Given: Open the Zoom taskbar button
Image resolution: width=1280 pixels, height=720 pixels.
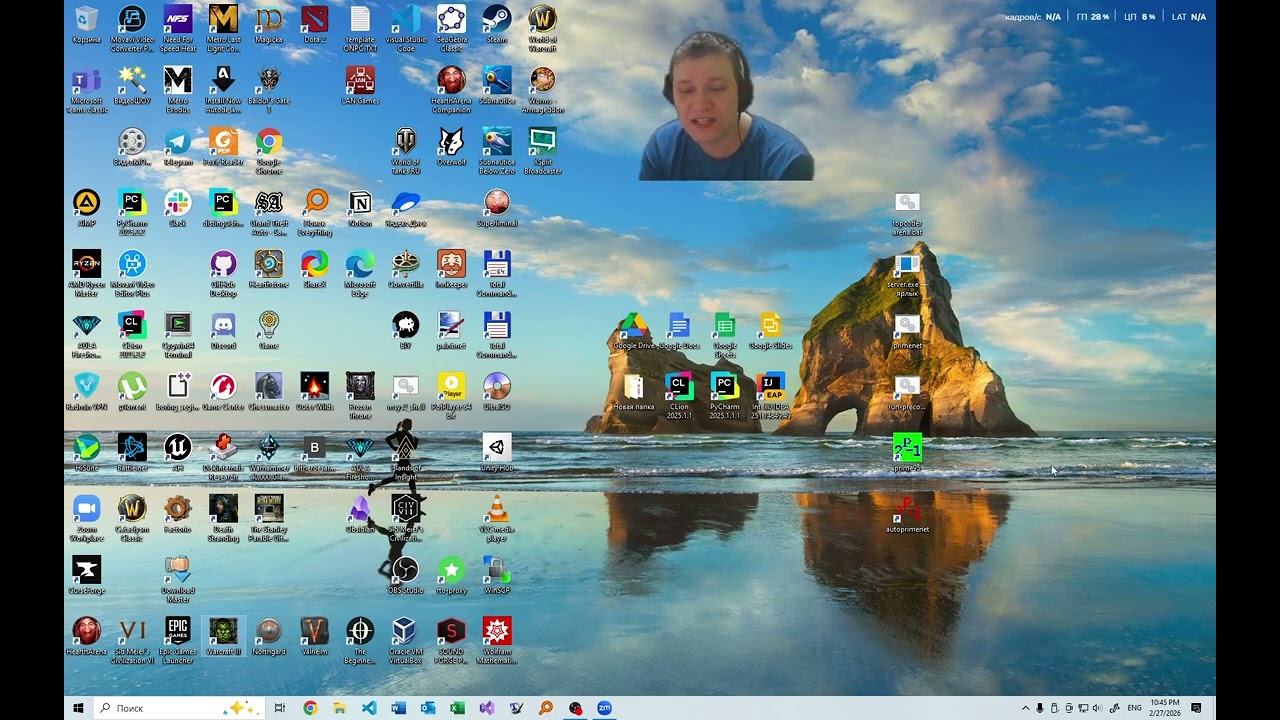Looking at the screenshot, I should pyautogui.click(x=604, y=708).
